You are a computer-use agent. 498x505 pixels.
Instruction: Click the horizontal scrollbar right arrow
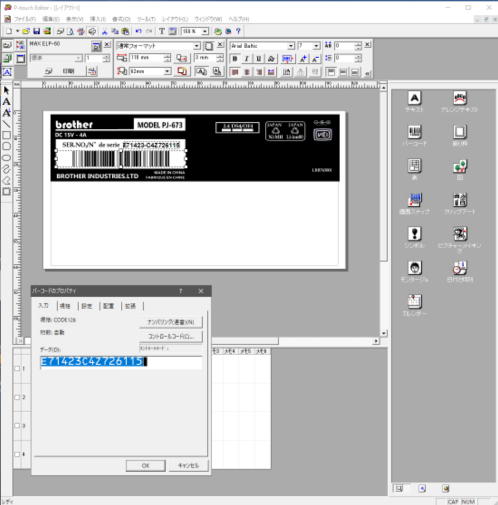pyautogui.click(x=376, y=341)
